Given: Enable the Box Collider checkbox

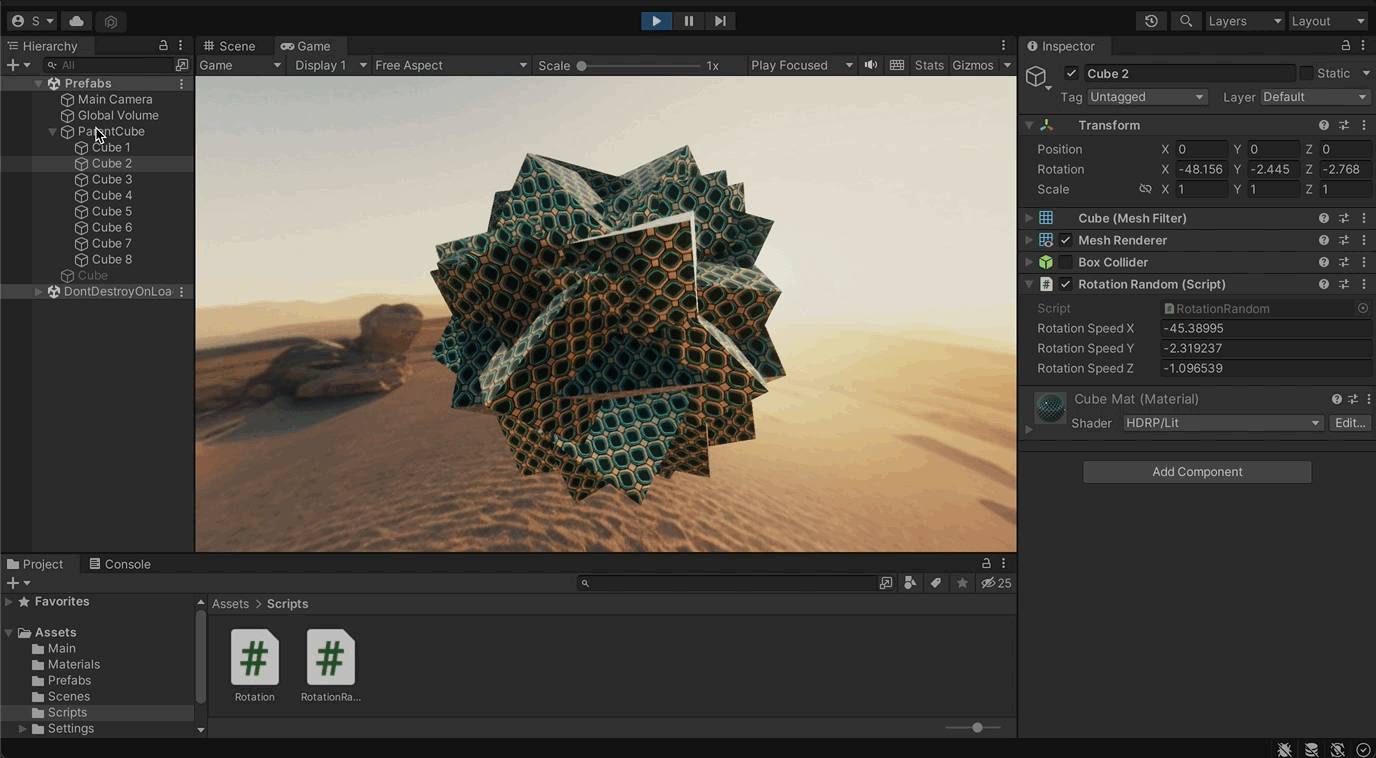Looking at the screenshot, I should [1066, 262].
